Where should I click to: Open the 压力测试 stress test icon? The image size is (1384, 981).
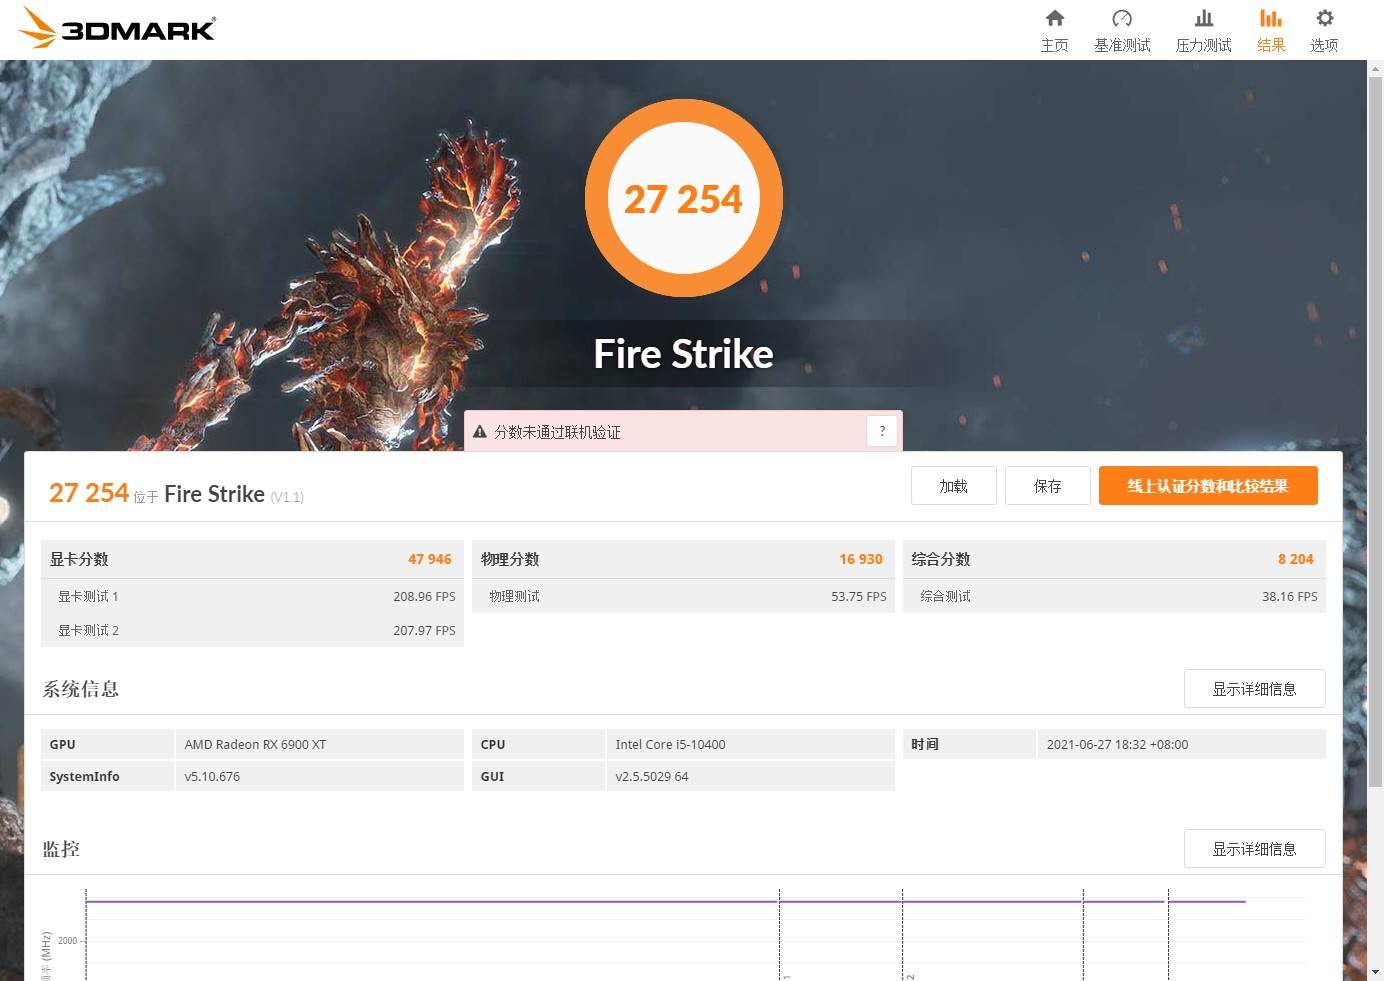[x=1204, y=18]
